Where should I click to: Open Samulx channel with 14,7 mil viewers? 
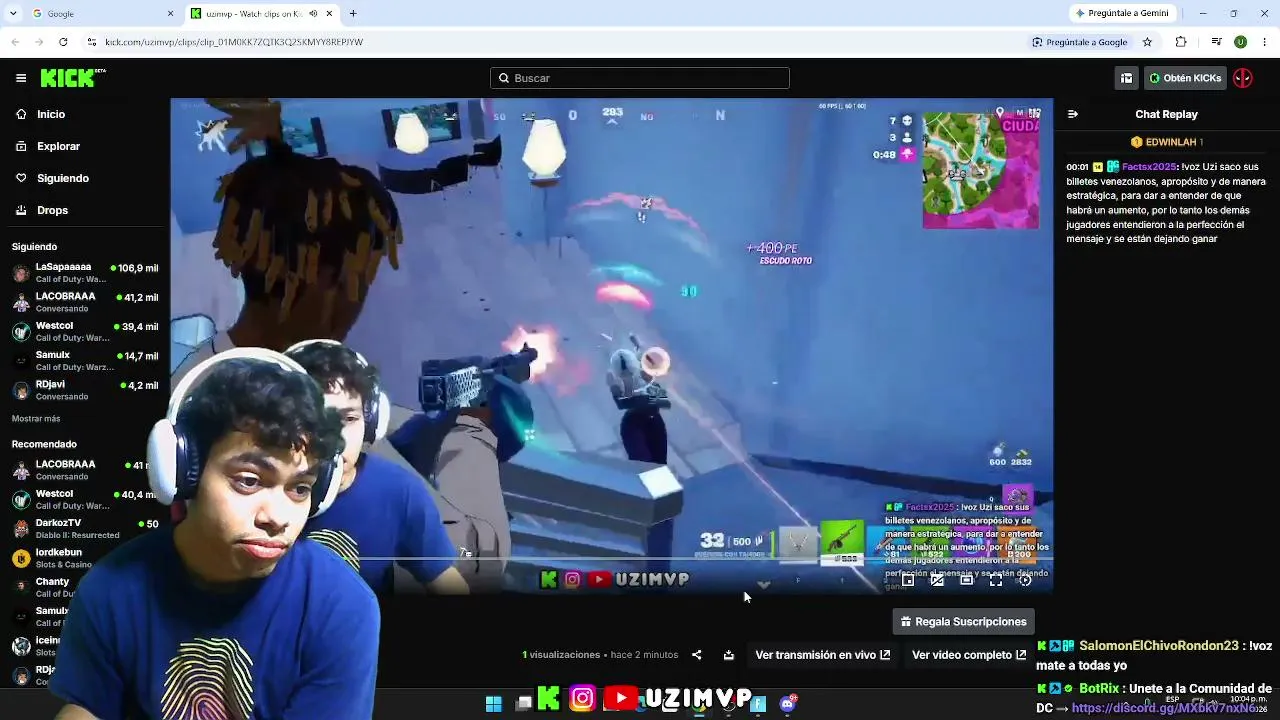coord(85,361)
